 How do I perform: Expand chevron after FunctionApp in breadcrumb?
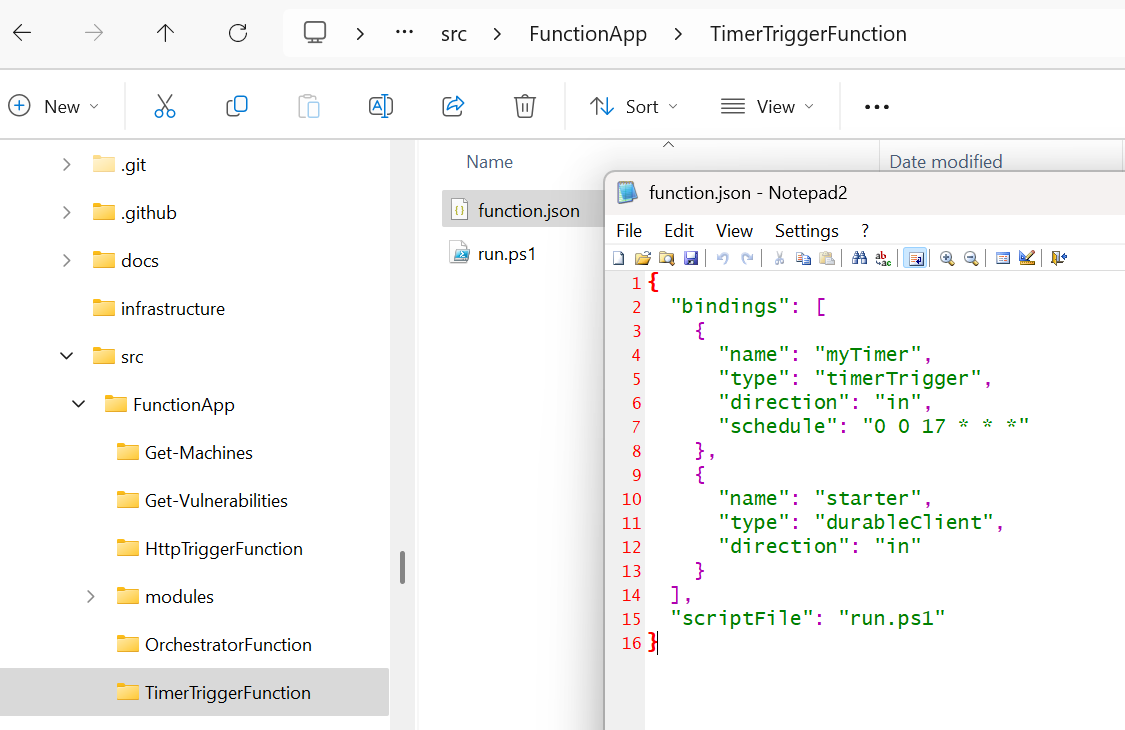click(x=678, y=34)
